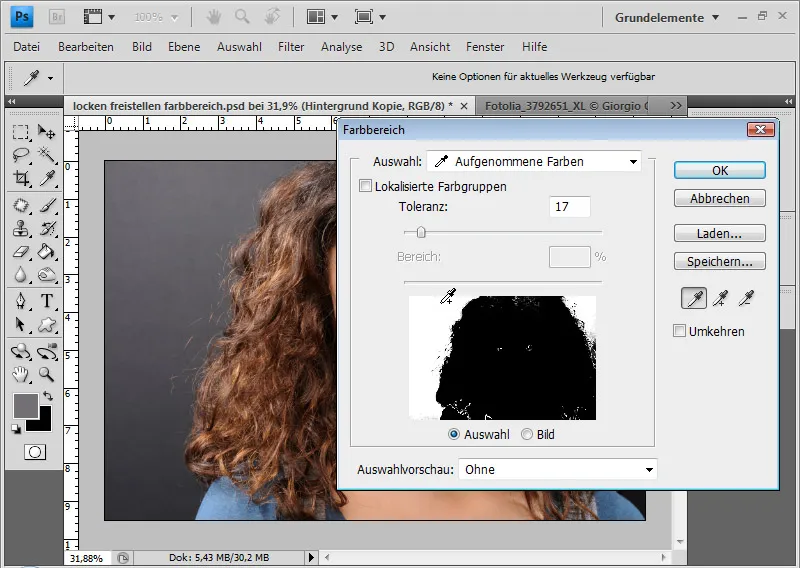Viewport: 800px width, 568px height.
Task: Select the History Brush tool
Action: [46, 229]
